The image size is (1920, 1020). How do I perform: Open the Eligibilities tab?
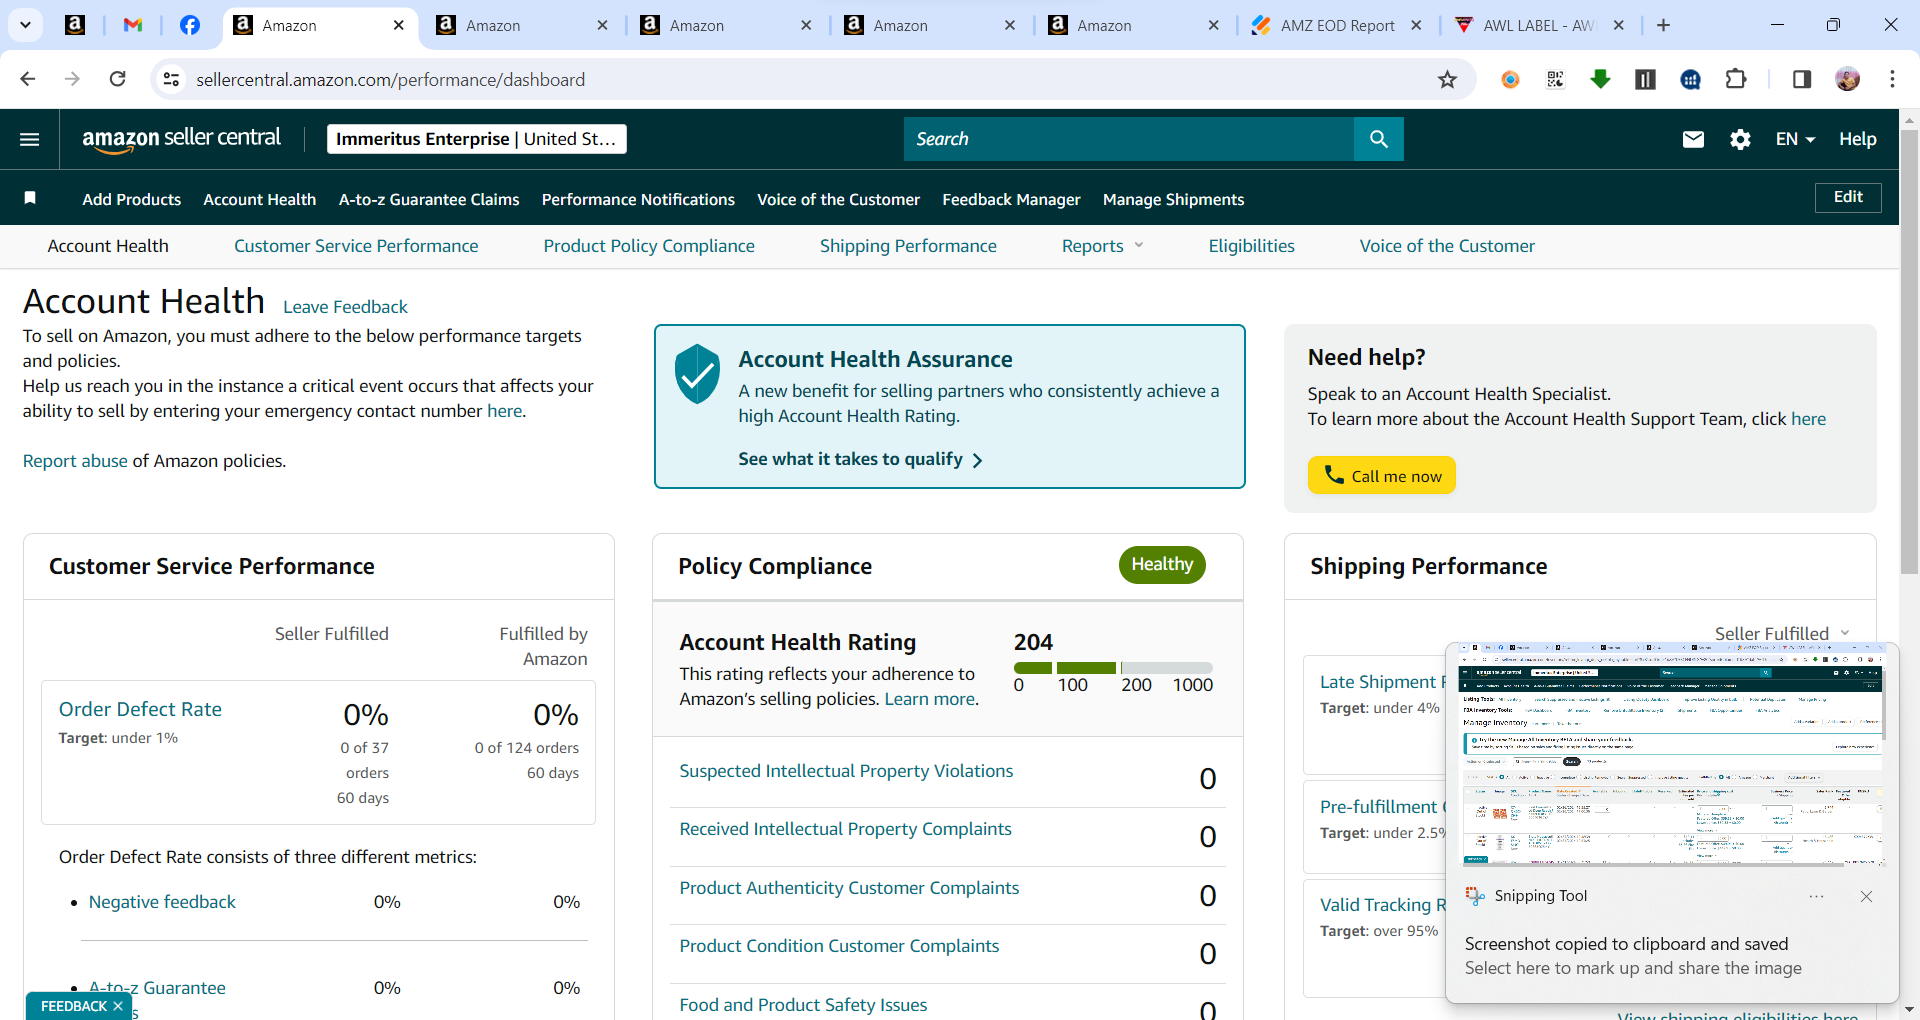[1251, 246]
